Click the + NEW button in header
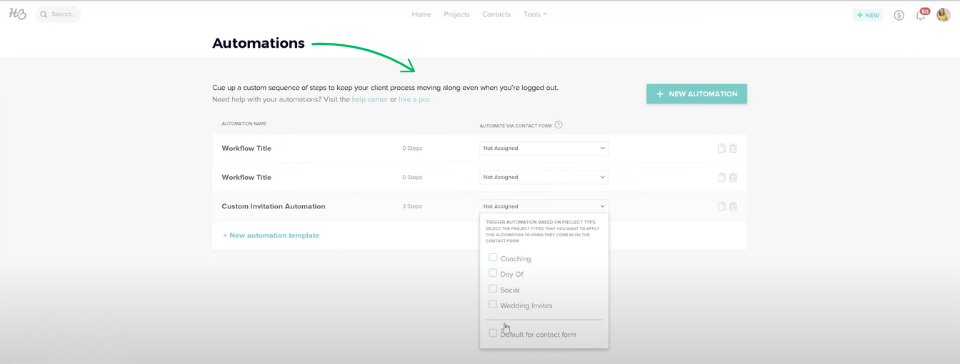960x364 pixels. [x=868, y=15]
